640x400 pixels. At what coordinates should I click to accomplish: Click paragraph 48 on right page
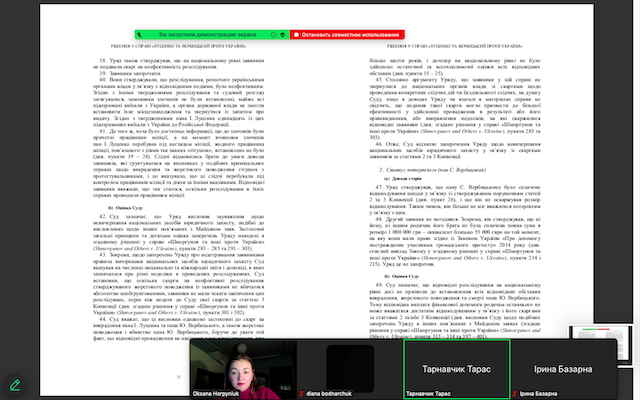[455, 241]
